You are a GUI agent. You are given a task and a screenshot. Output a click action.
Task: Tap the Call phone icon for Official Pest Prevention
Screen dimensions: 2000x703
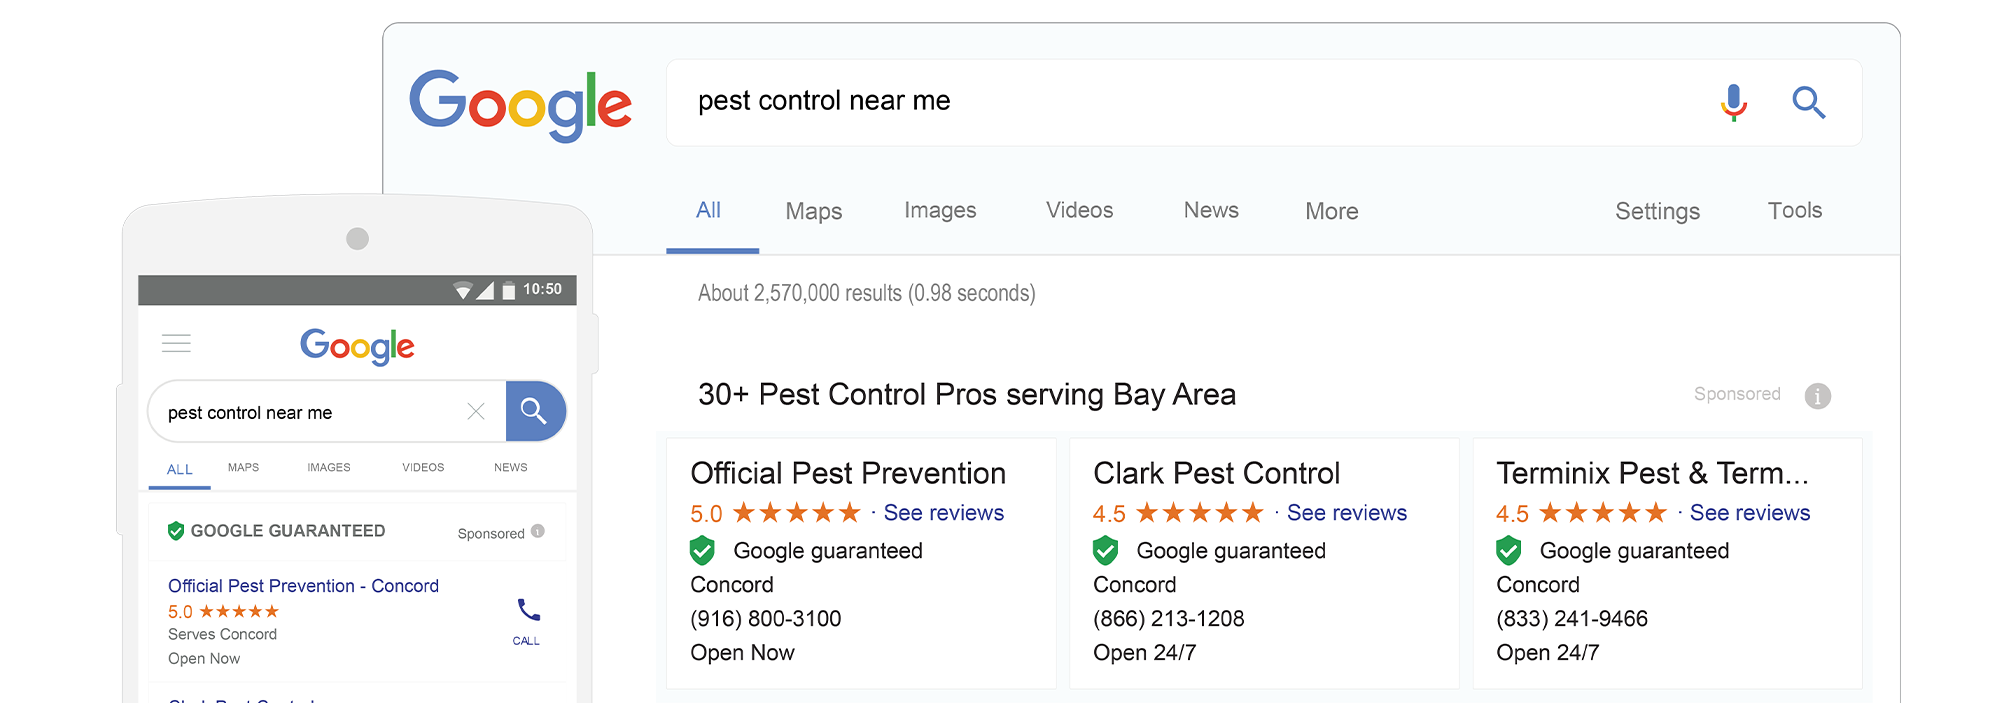(x=528, y=610)
